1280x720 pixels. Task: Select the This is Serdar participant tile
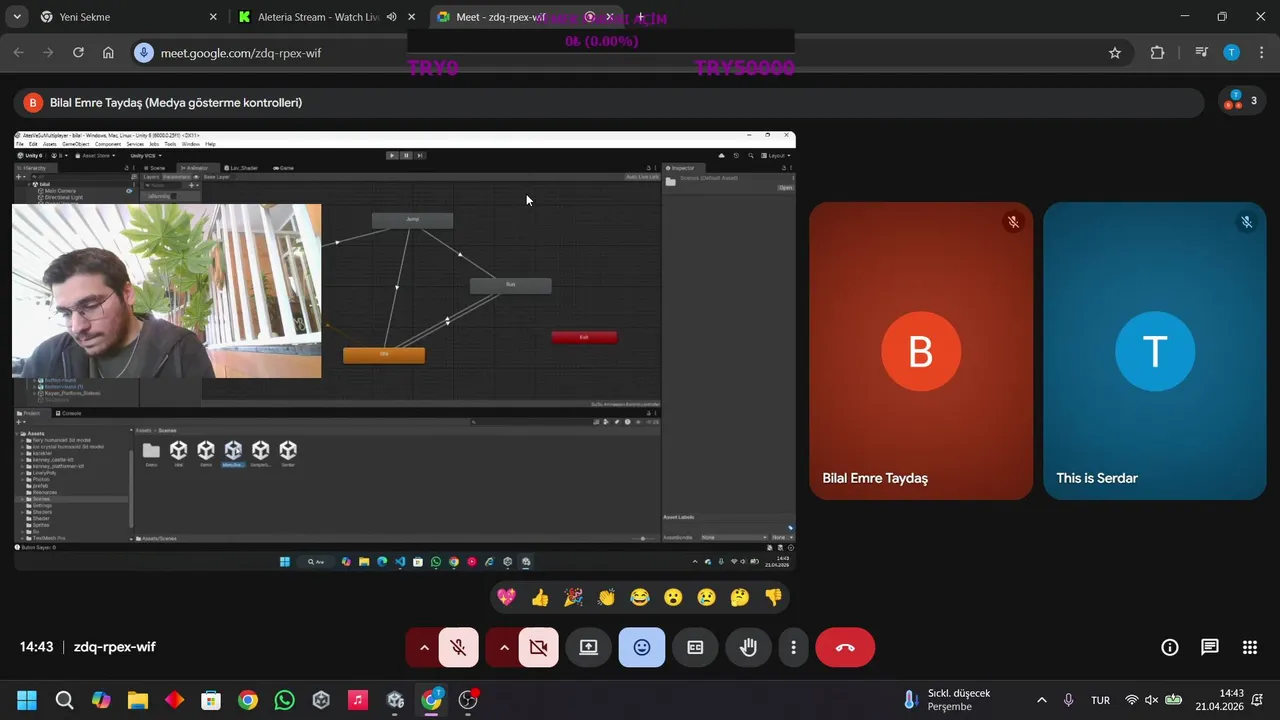coord(1155,351)
